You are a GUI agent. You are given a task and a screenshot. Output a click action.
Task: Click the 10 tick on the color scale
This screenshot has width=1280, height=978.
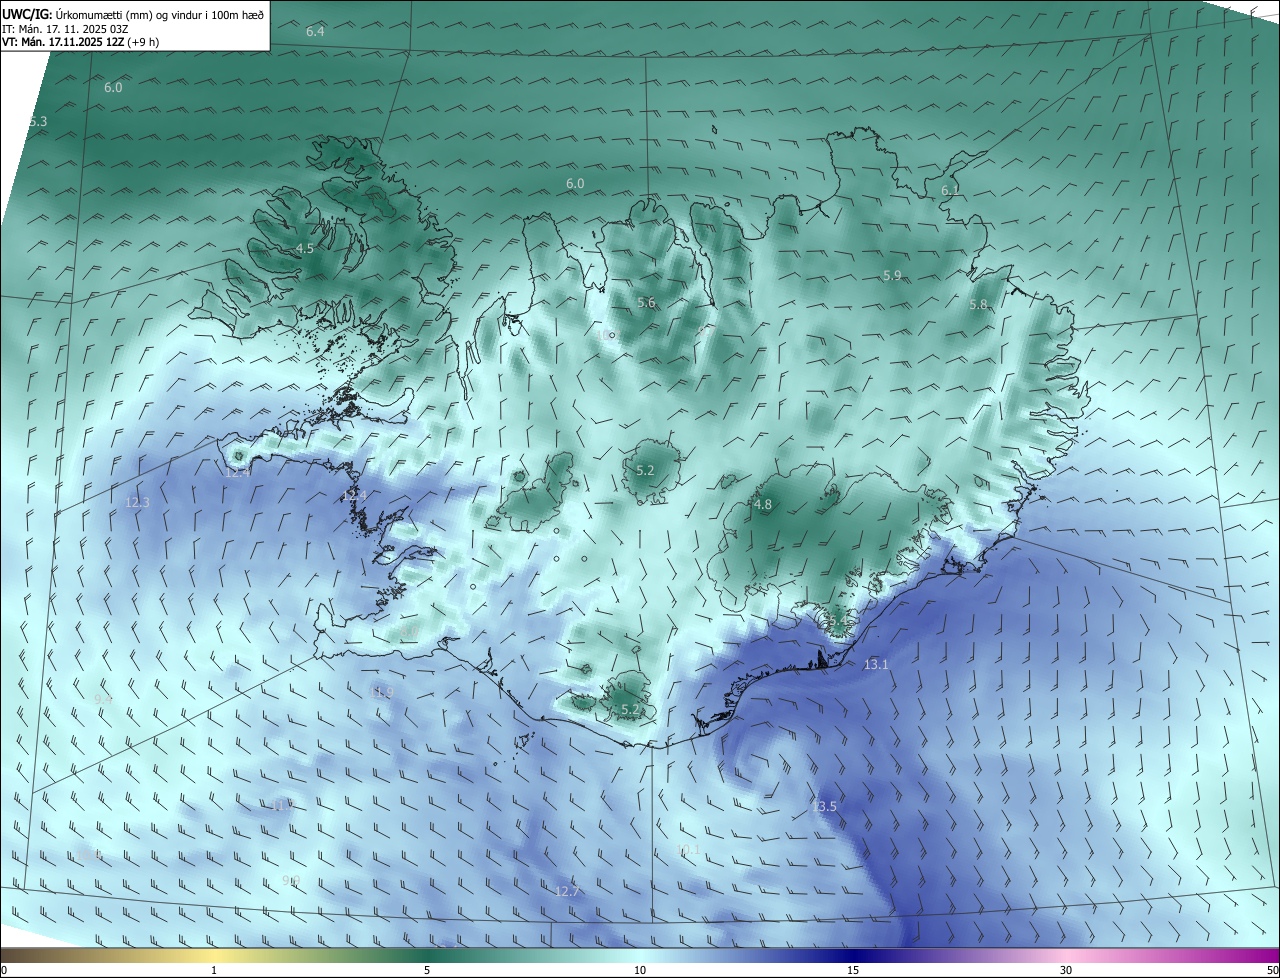pyautogui.click(x=640, y=970)
